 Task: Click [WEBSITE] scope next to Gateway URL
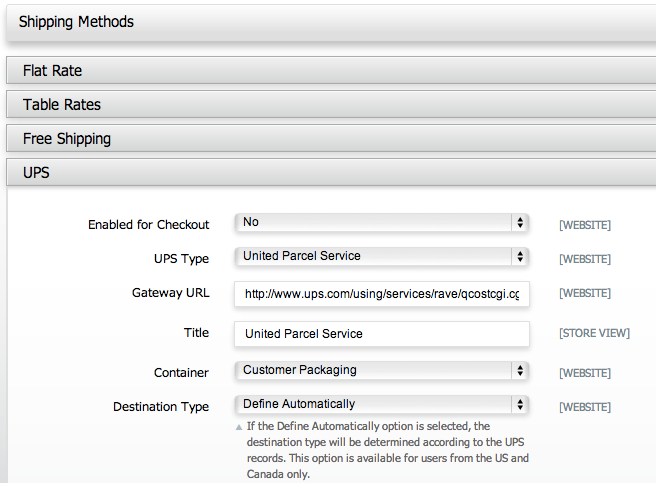tap(585, 293)
